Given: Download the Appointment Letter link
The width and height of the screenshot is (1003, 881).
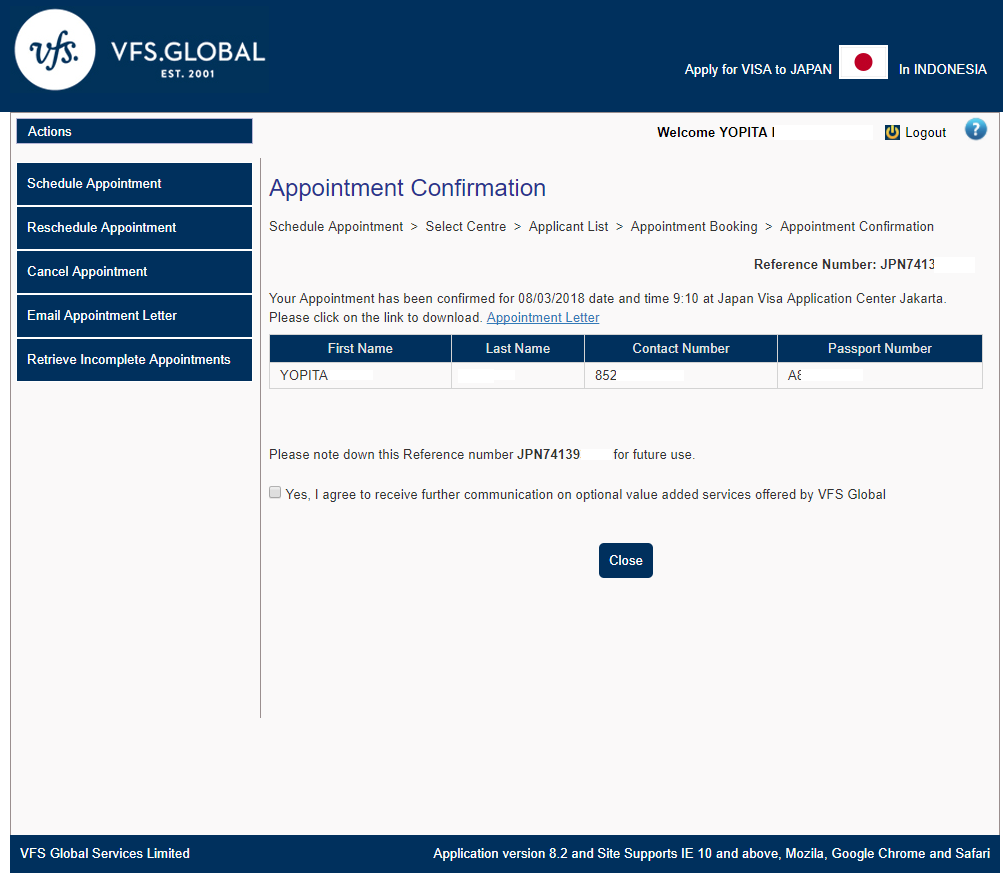Looking at the screenshot, I should pos(543,317).
